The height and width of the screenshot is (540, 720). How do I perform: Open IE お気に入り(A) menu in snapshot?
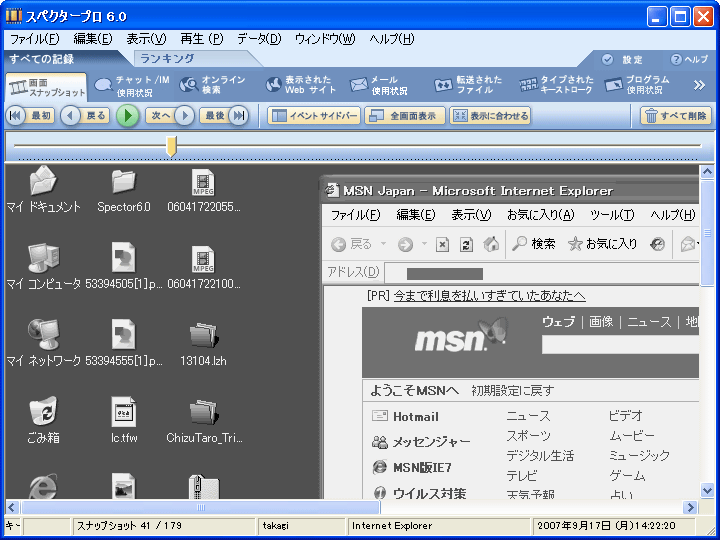point(540,215)
